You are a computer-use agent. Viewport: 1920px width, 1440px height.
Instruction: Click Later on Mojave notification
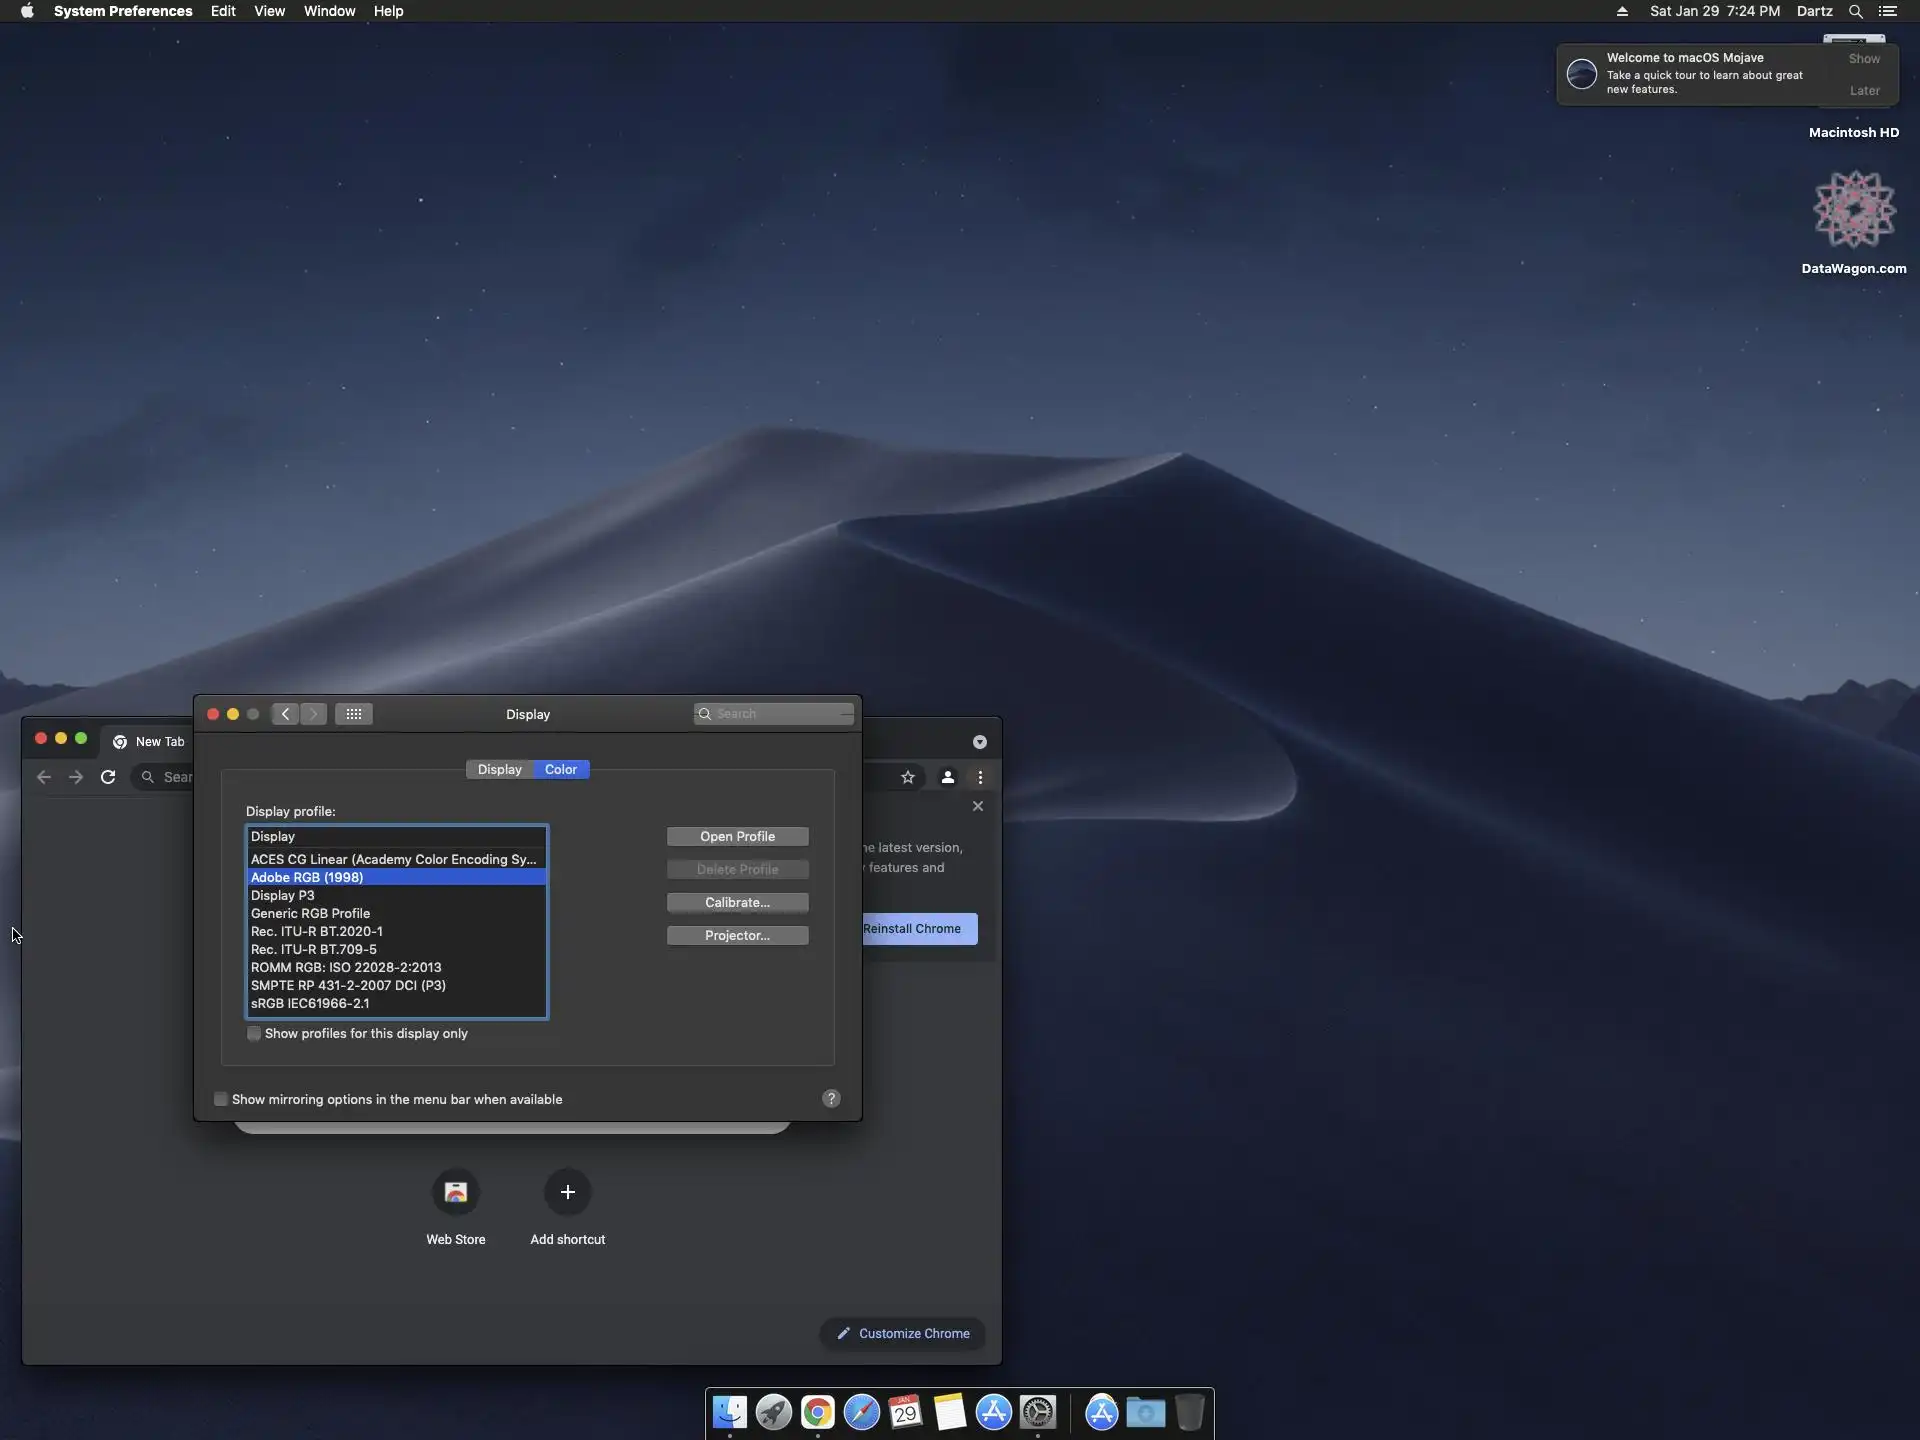(x=1864, y=91)
